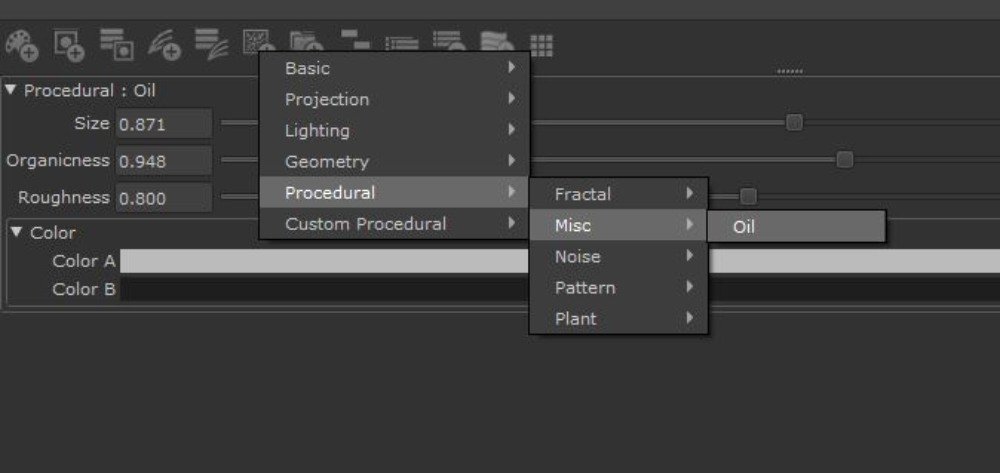Click the stacked layers icon beside the grid
Viewport: 1000px width, 473px height.
click(497, 41)
